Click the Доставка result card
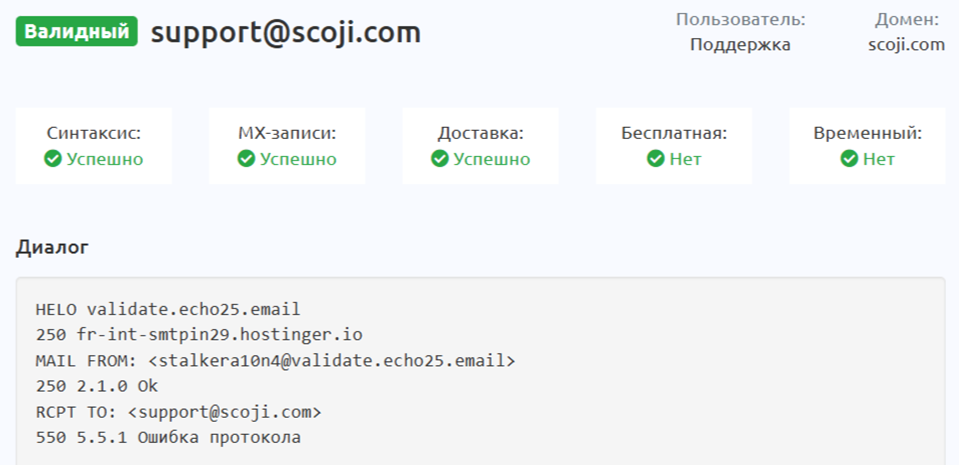Screen dimensions: 959x465 (x=480, y=146)
